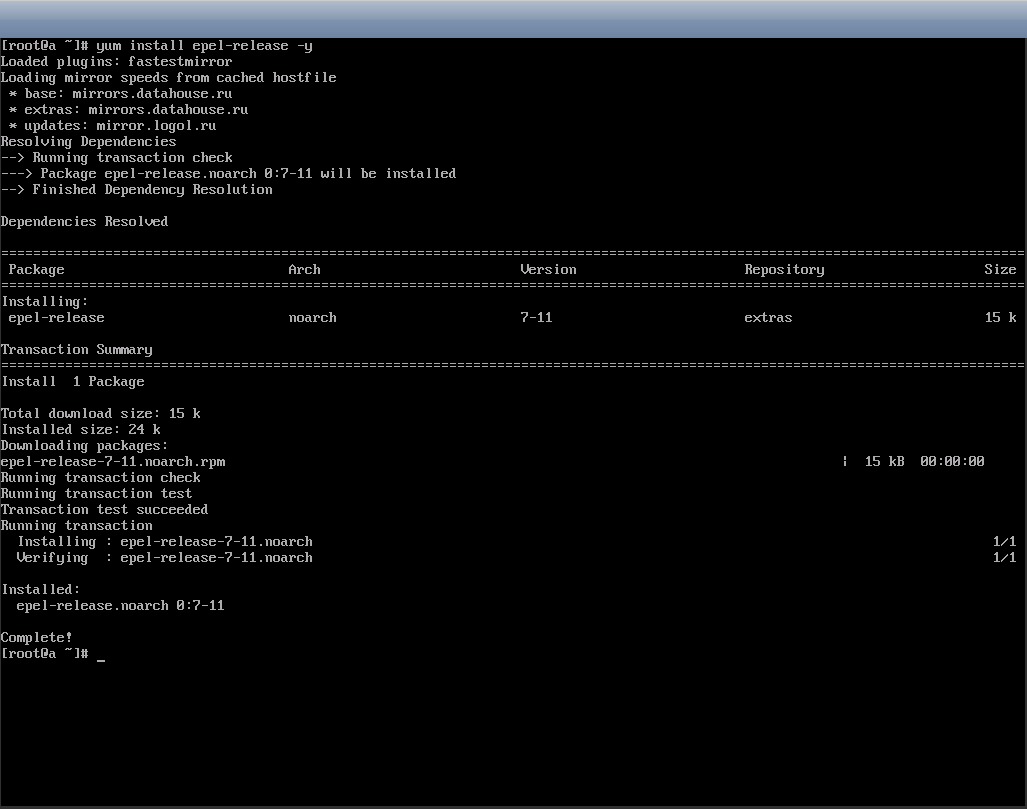Select "--> Finished Dependency Resolution" line
The image size is (1027, 809).
point(136,190)
